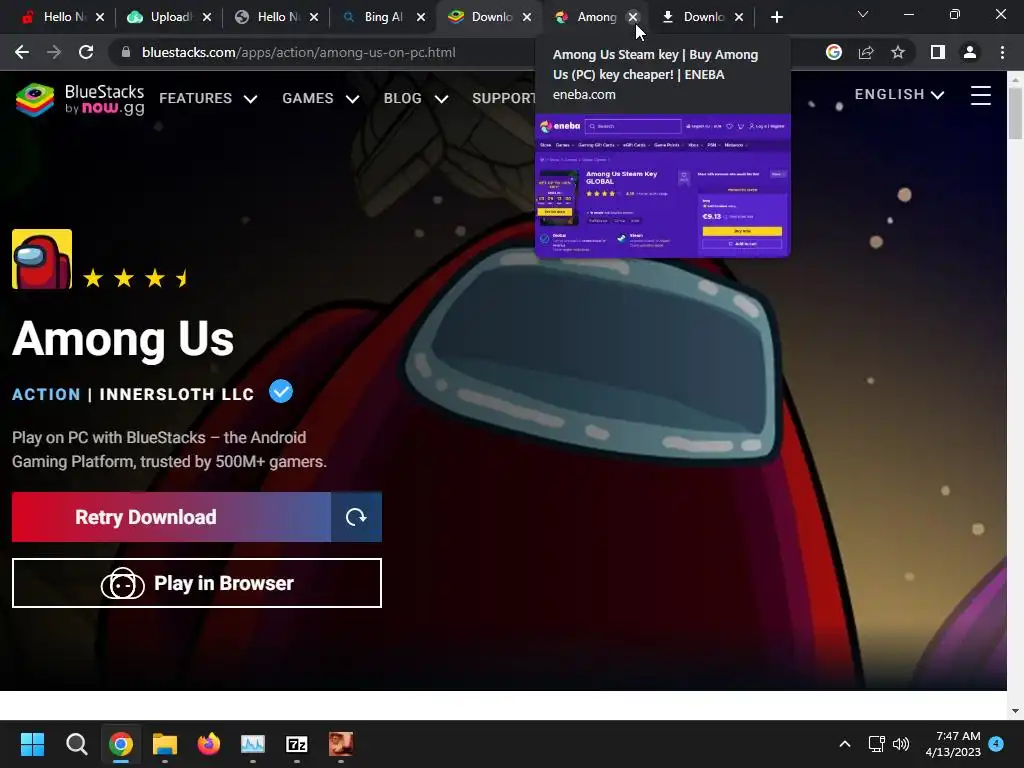Close the Bing AI tab

point(421,17)
